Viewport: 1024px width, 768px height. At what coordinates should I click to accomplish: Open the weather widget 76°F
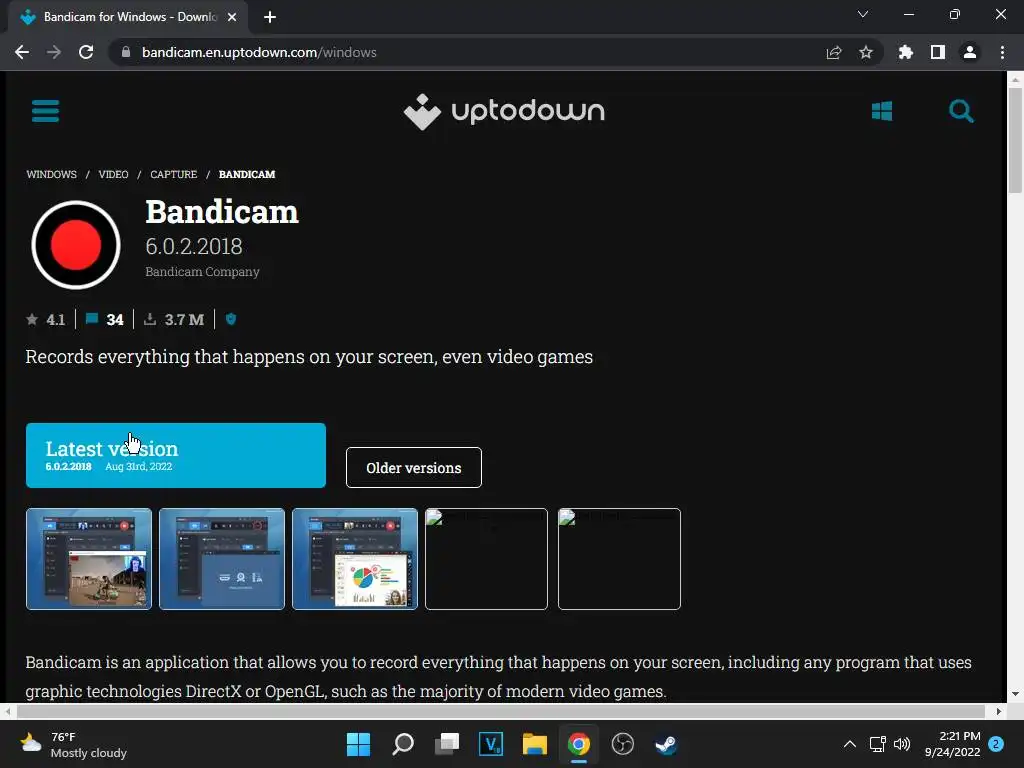[73, 744]
